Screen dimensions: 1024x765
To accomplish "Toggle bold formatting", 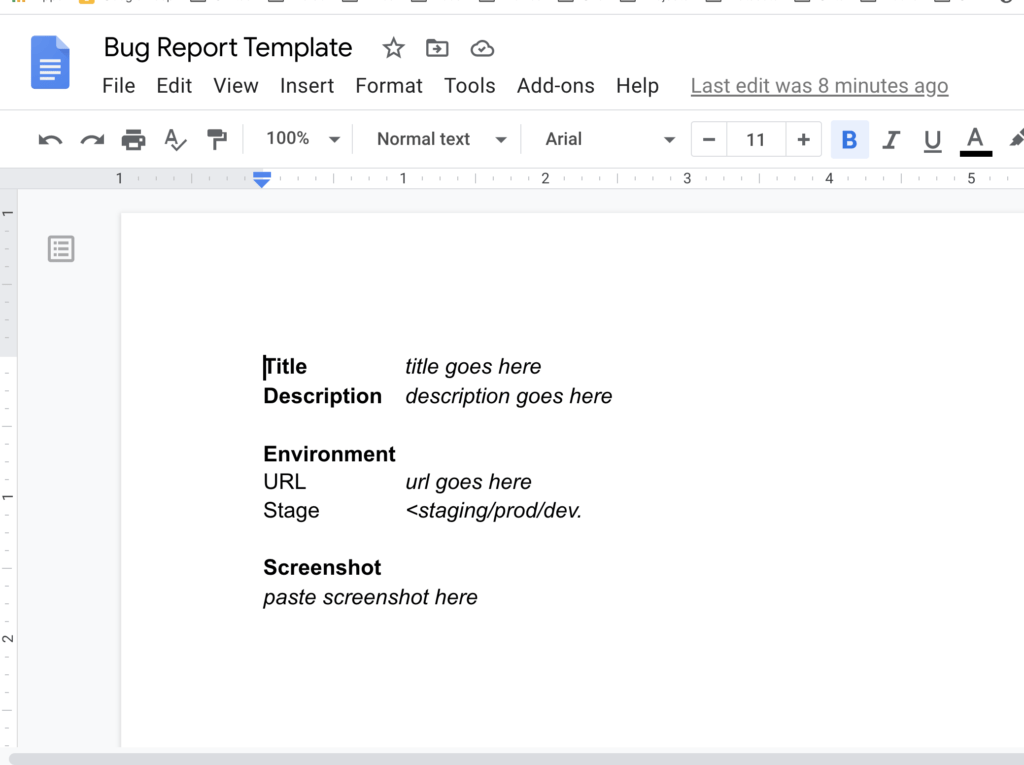I will click(850, 139).
